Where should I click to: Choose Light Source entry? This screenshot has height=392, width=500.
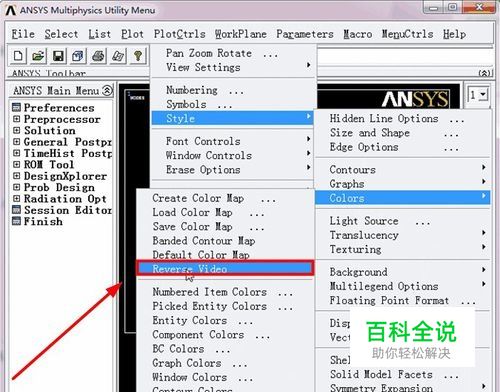403,221
